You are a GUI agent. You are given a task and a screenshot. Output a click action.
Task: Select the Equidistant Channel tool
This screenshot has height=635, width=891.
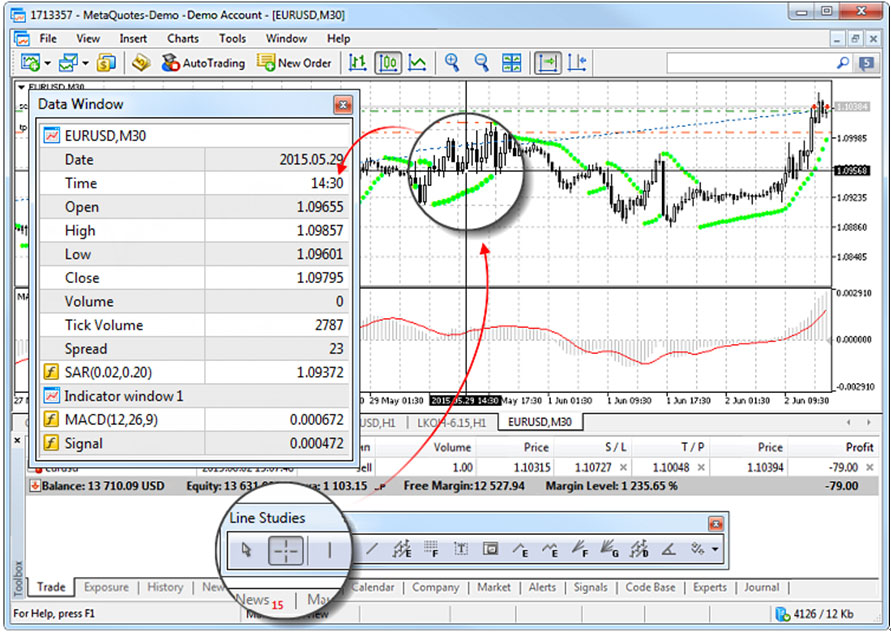click(x=402, y=549)
